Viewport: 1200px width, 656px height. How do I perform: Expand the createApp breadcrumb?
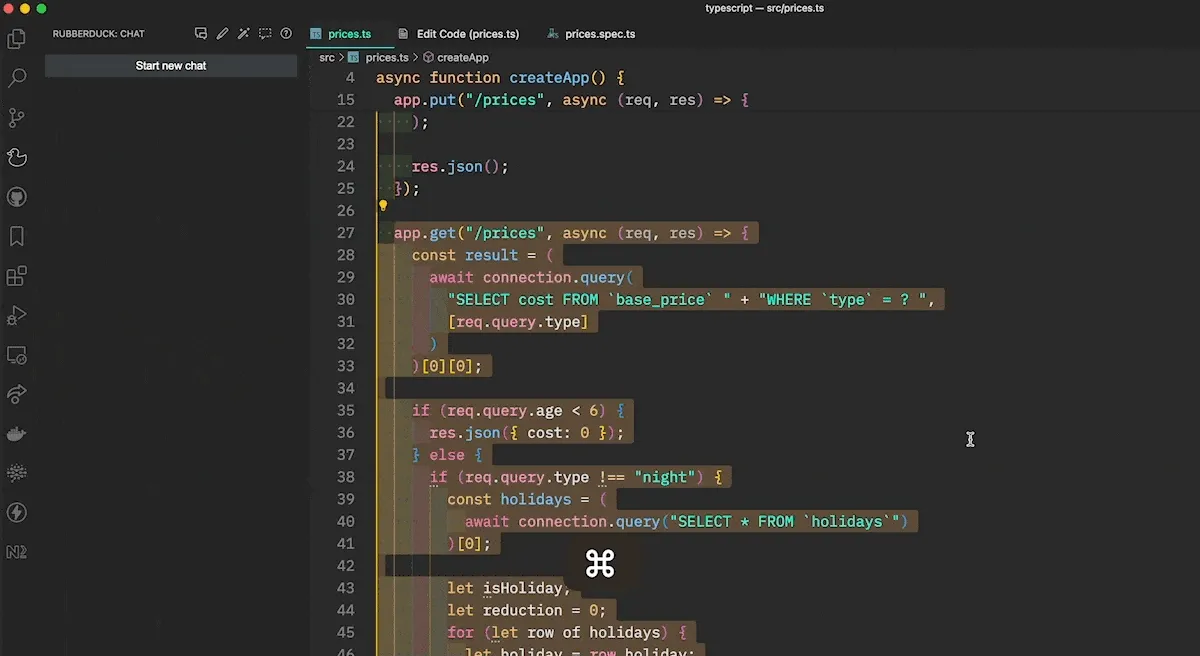[x=462, y=58]
